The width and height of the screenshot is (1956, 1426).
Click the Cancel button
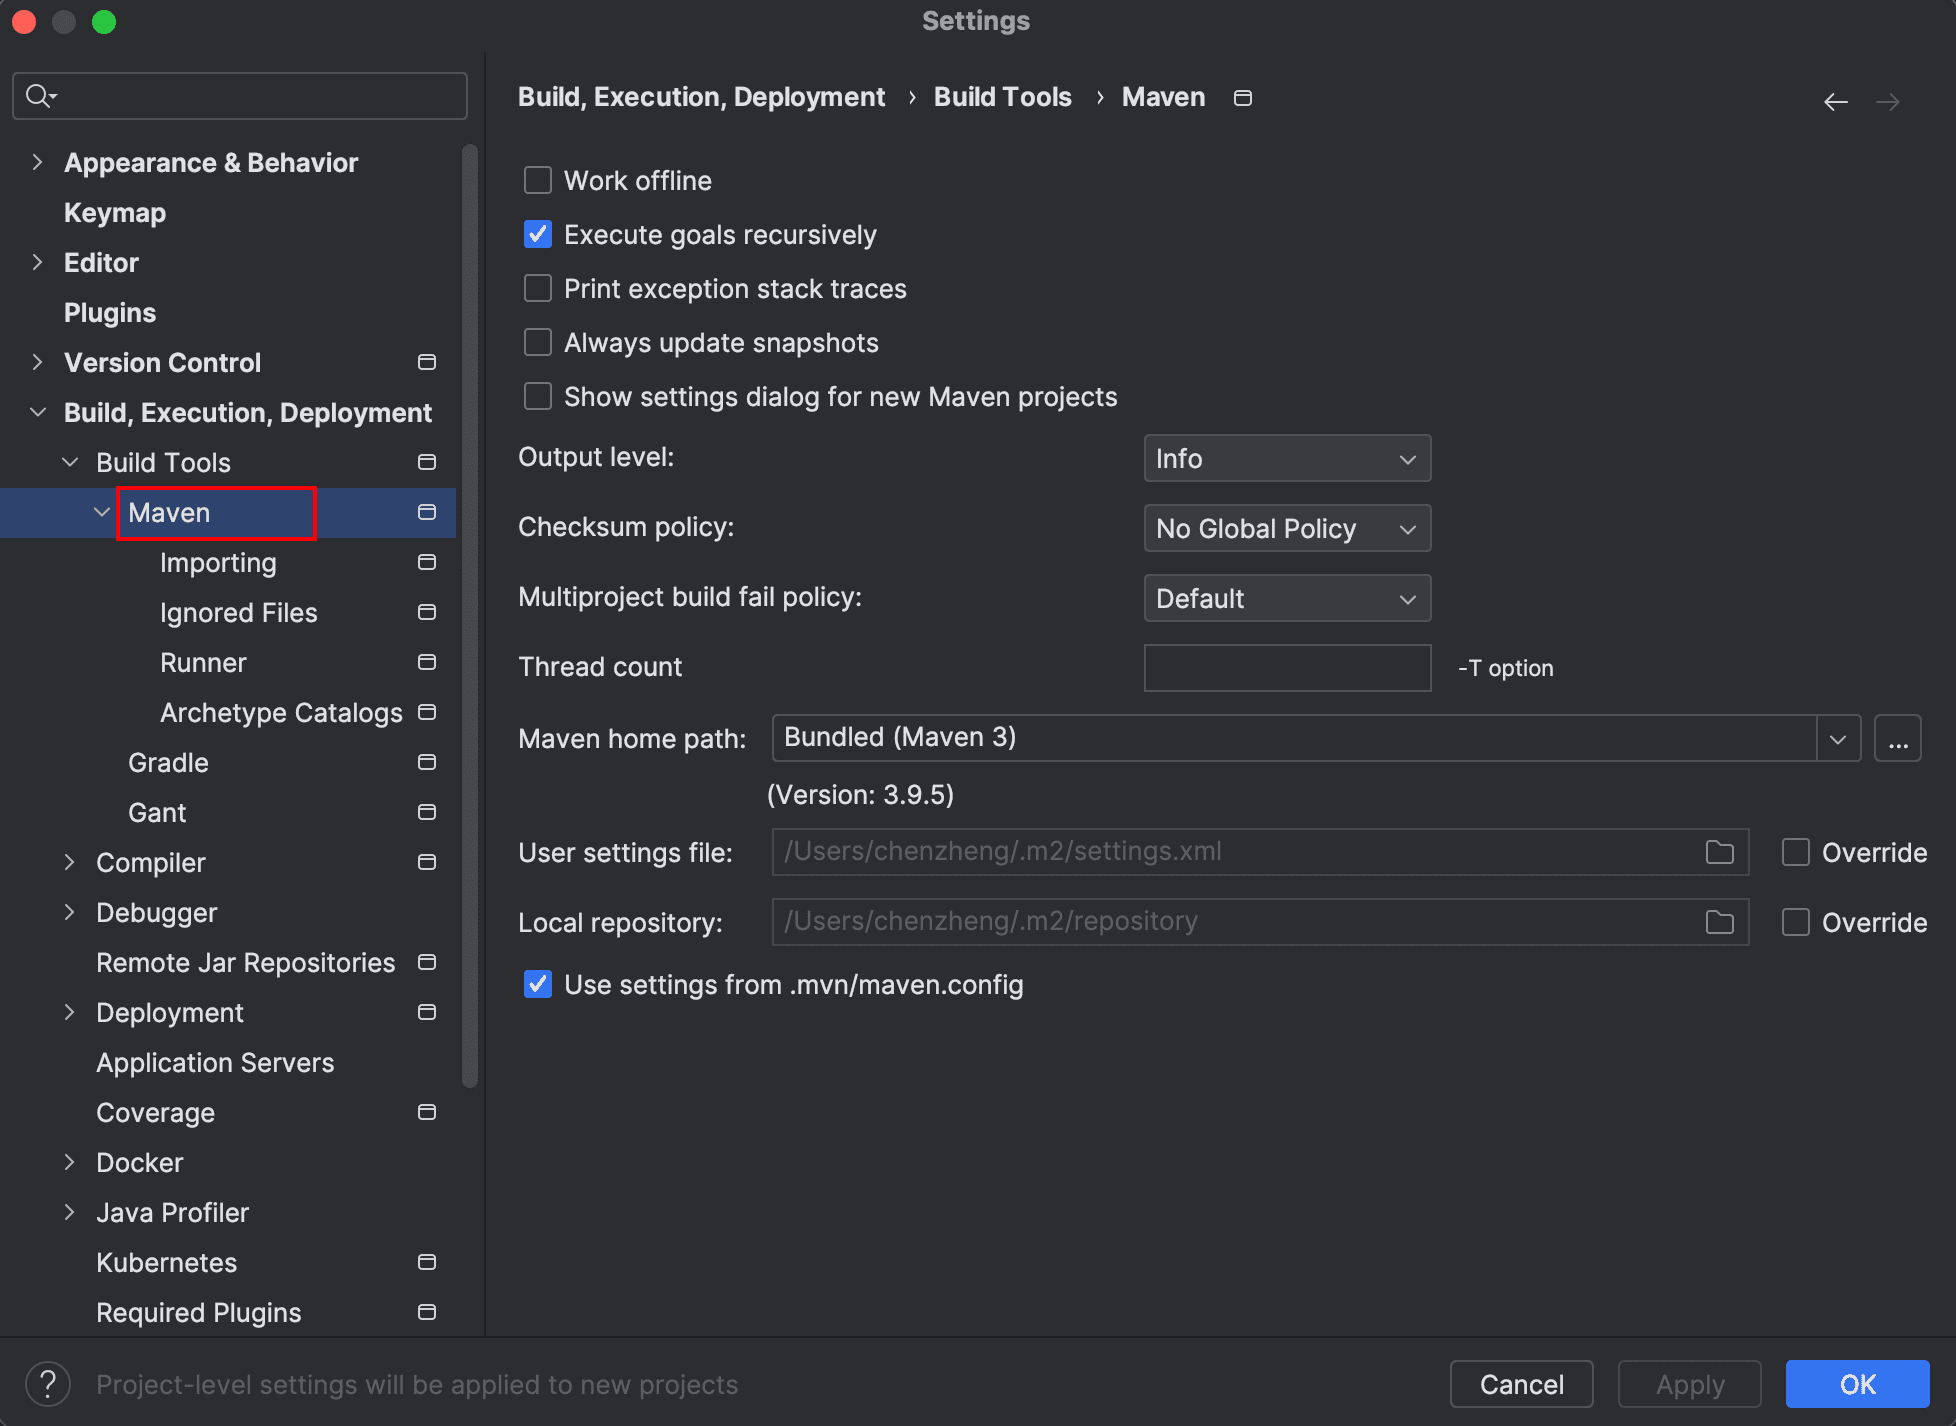(x=1521, y=1384)
